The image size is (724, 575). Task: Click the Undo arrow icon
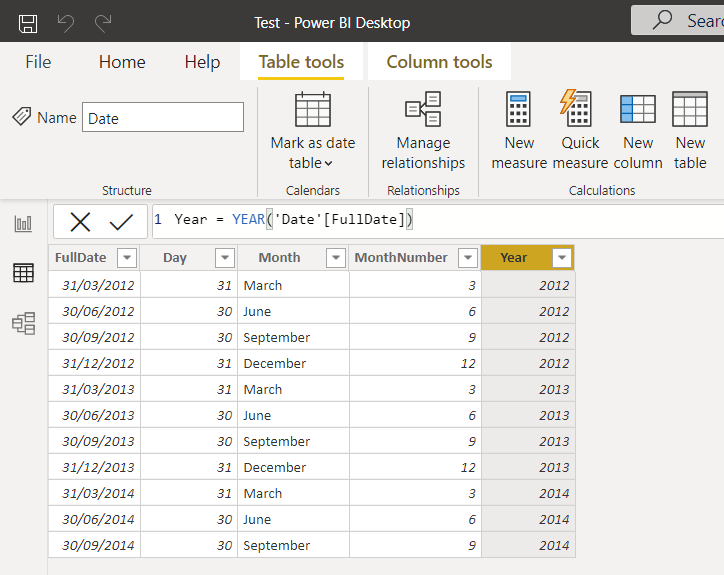click(x=66, y=22)
